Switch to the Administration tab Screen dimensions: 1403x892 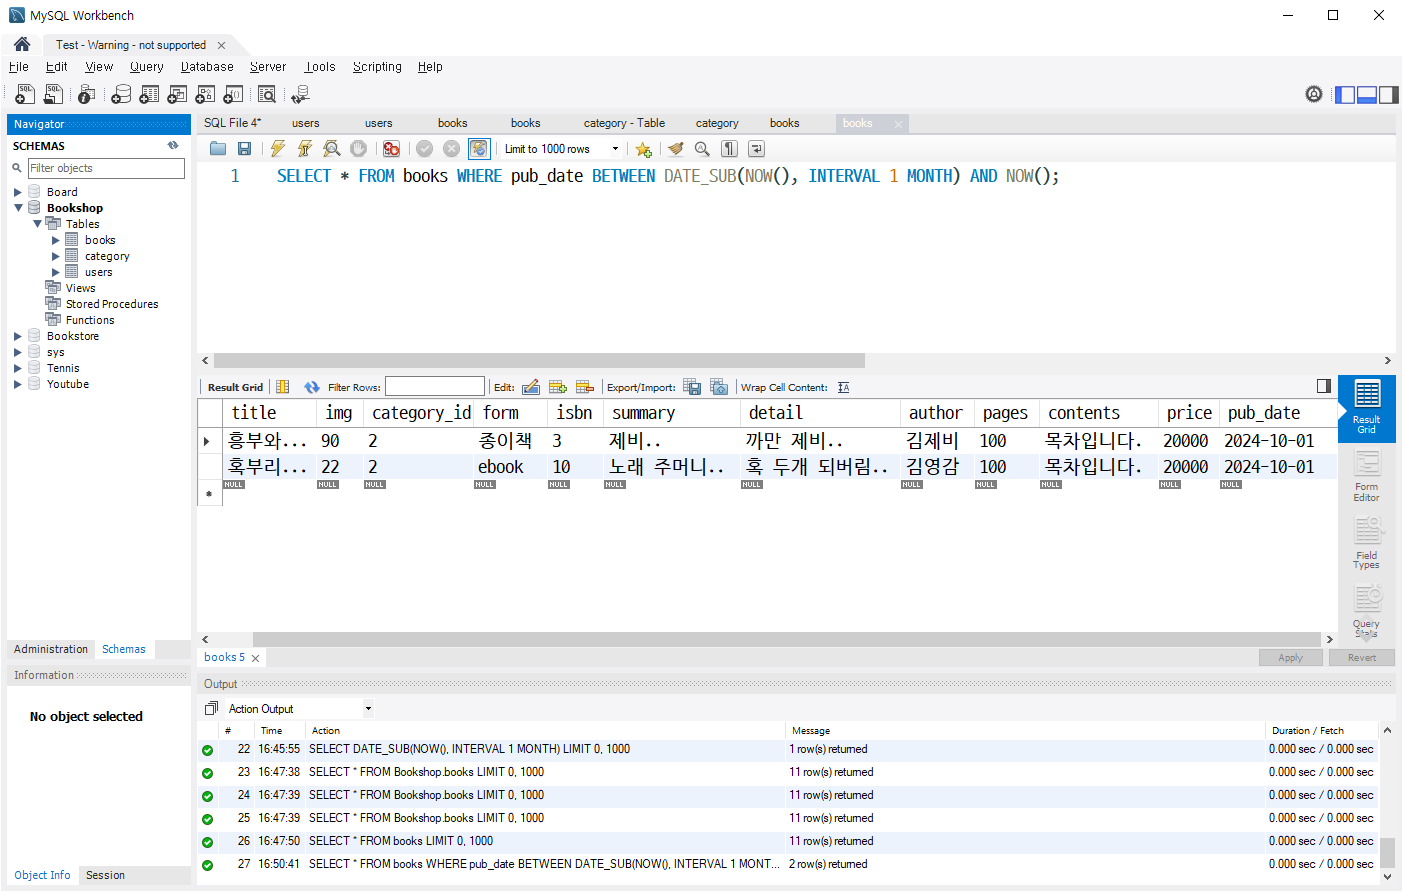[x=51, y=649]
